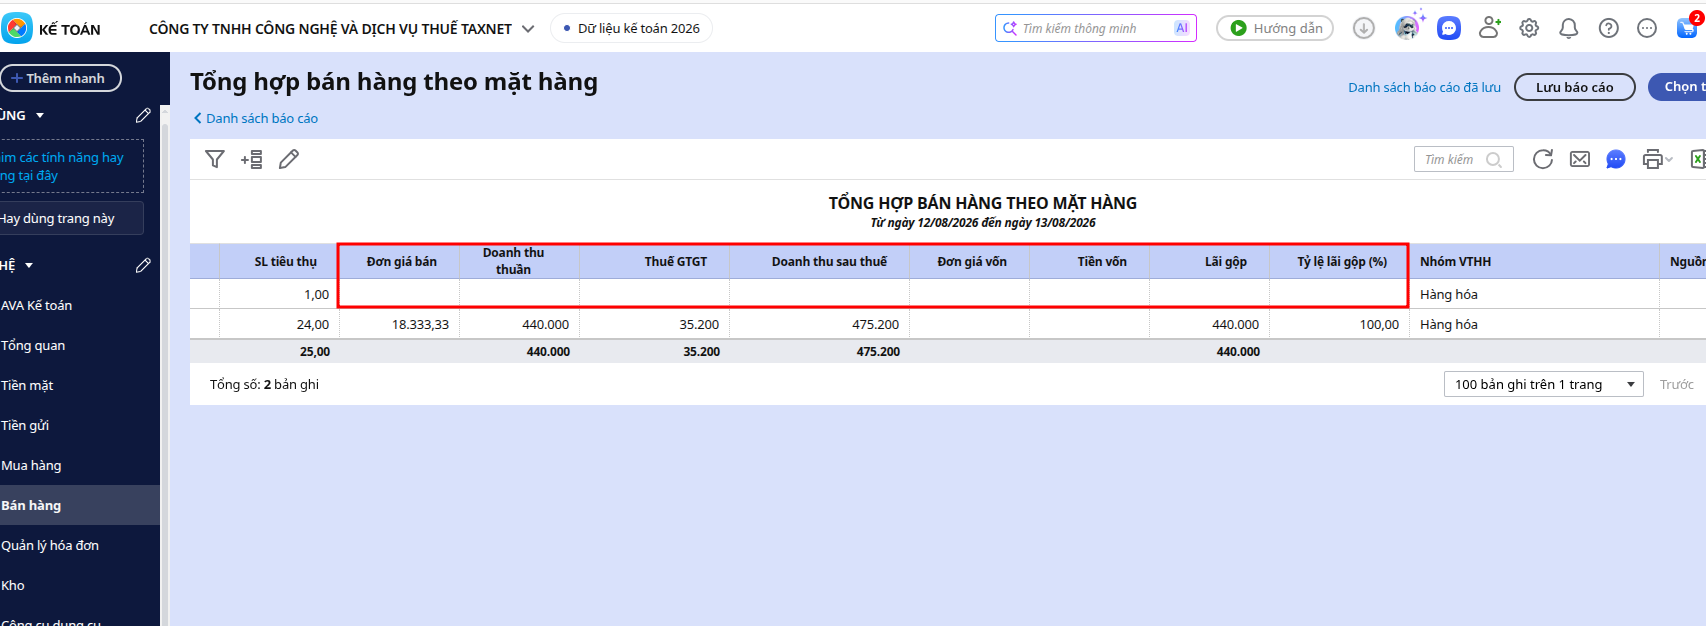Click the help question mark icon
The height and width of the screenshot is (626, 1706).
(x=1609, y=29)
